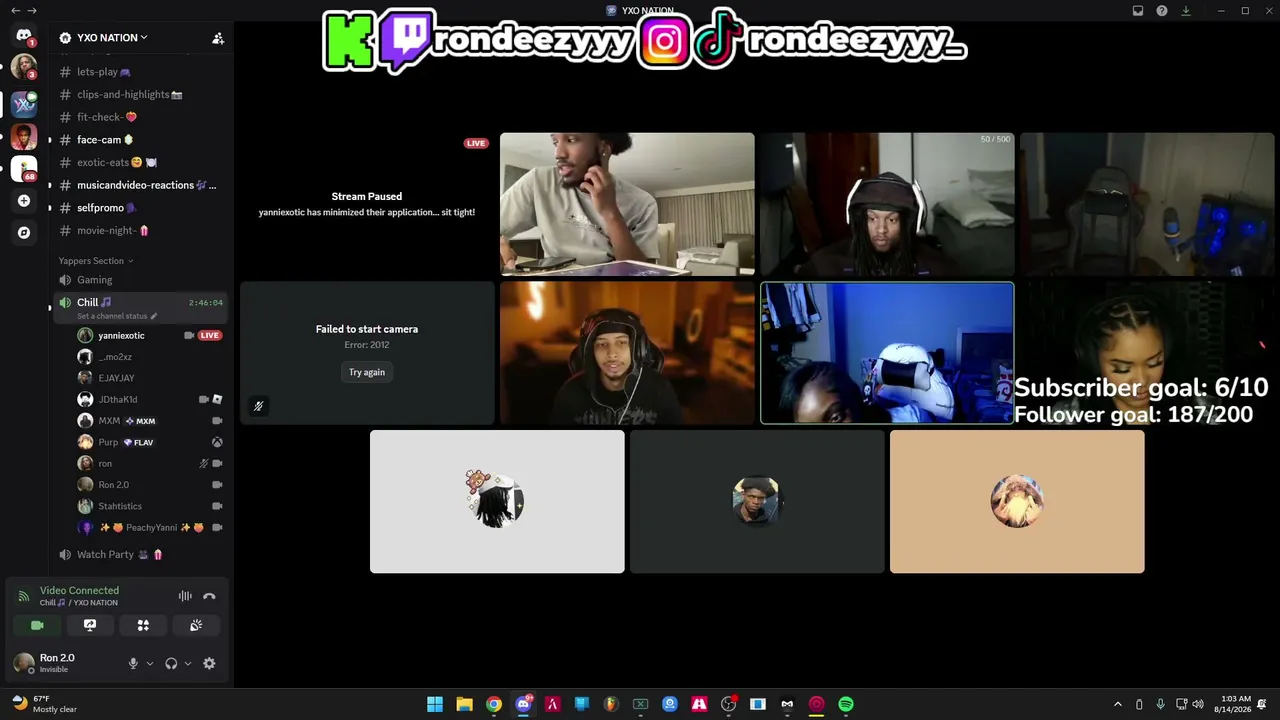
Task: Open the soundboard button
Action: tap(196, 625)
